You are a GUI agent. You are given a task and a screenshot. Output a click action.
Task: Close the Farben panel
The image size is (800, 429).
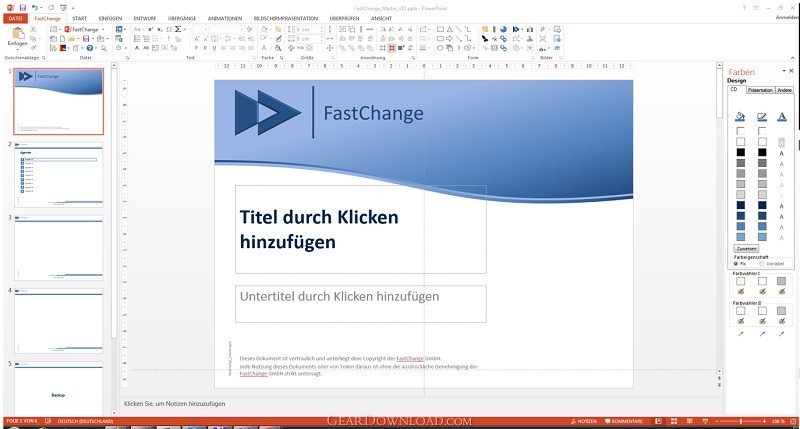pos(792,71)
